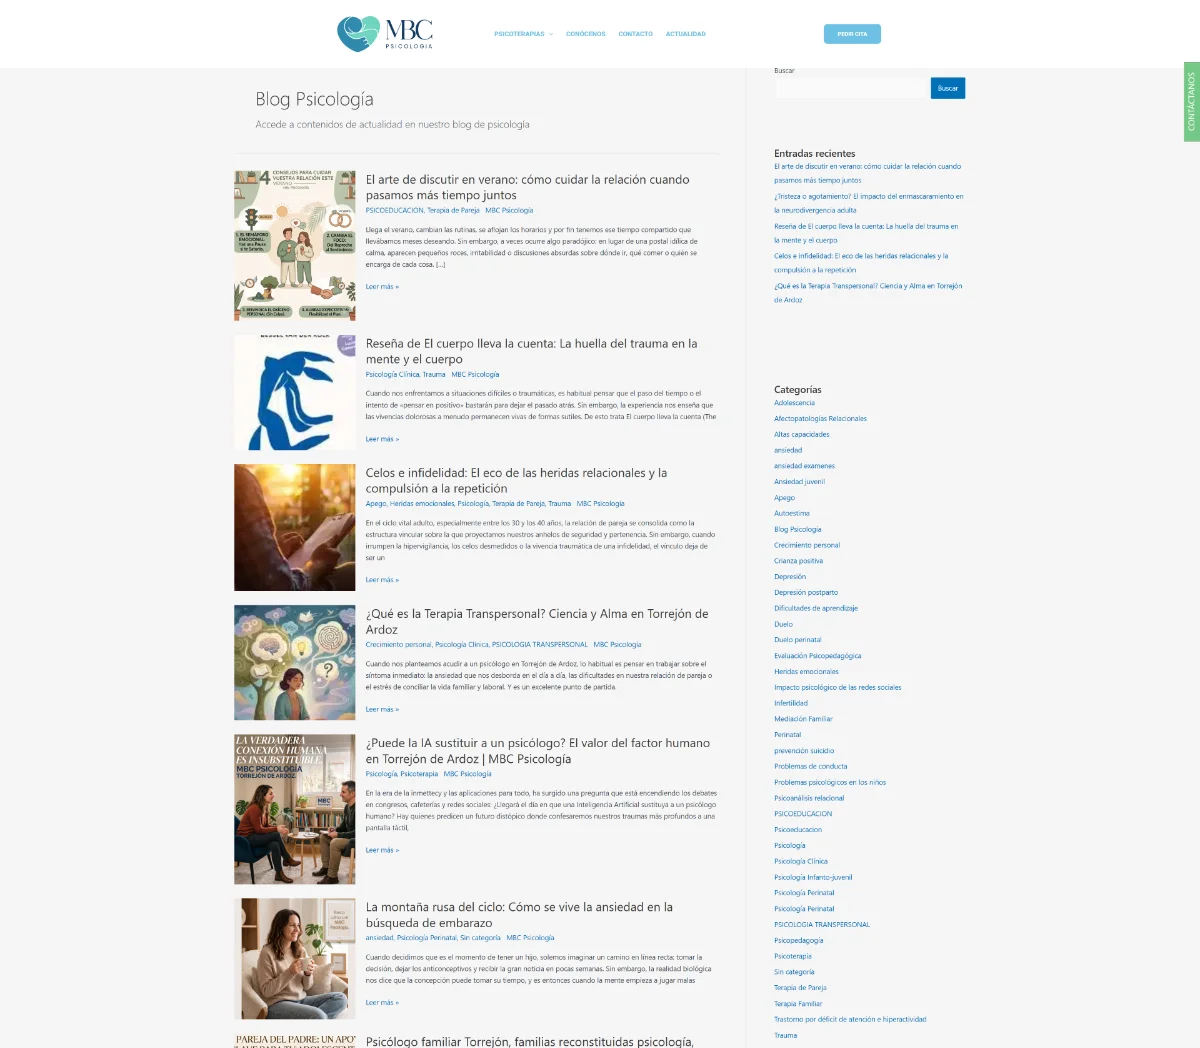The width and height of the screenshot is (1200, 1048).
Task: Select Afectopatologías Relacionales category
Action: [x=820, y=419]
